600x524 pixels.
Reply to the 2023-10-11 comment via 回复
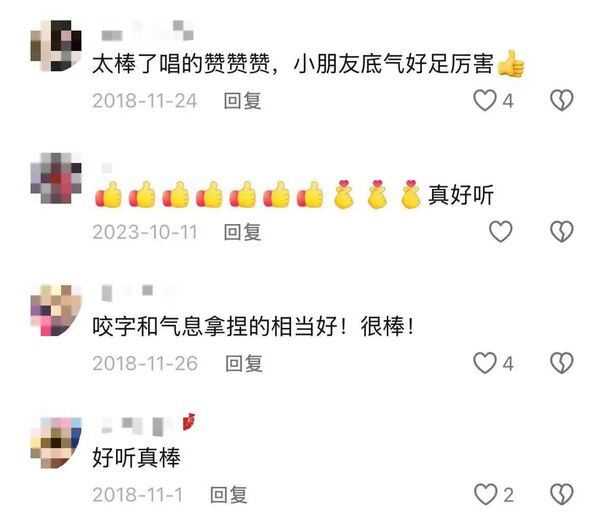[243, 232]
